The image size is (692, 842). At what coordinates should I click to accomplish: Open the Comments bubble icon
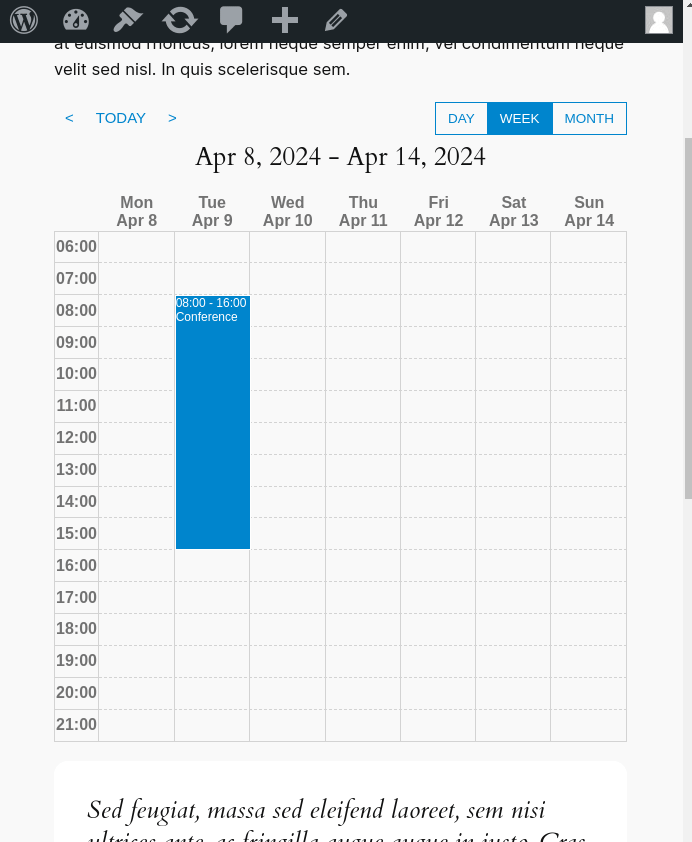click(x=231, y=20)
